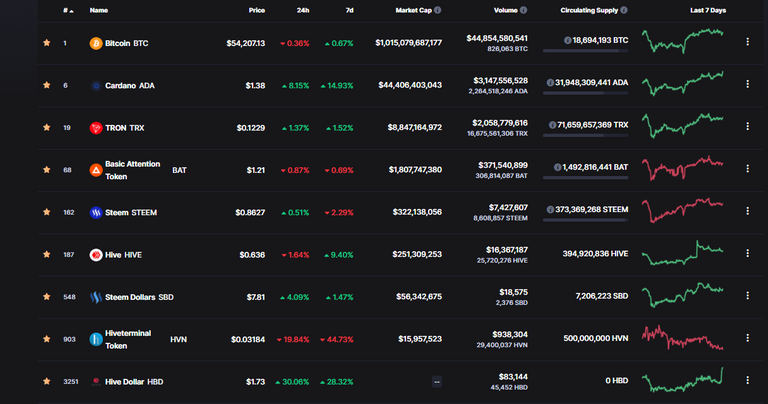Image resolution: width=768 pixels, height=404 pixels.
Task: Open the Bitcoin BTC coin page
Action: pos(126,43)
